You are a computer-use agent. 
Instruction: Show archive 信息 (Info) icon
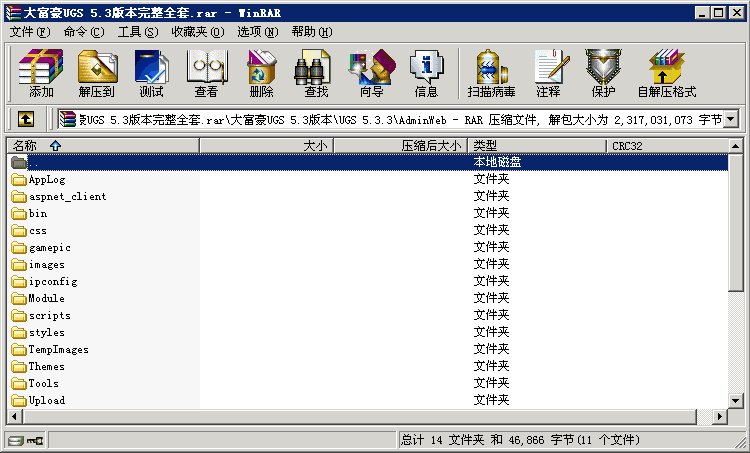(x=426, y=74)
